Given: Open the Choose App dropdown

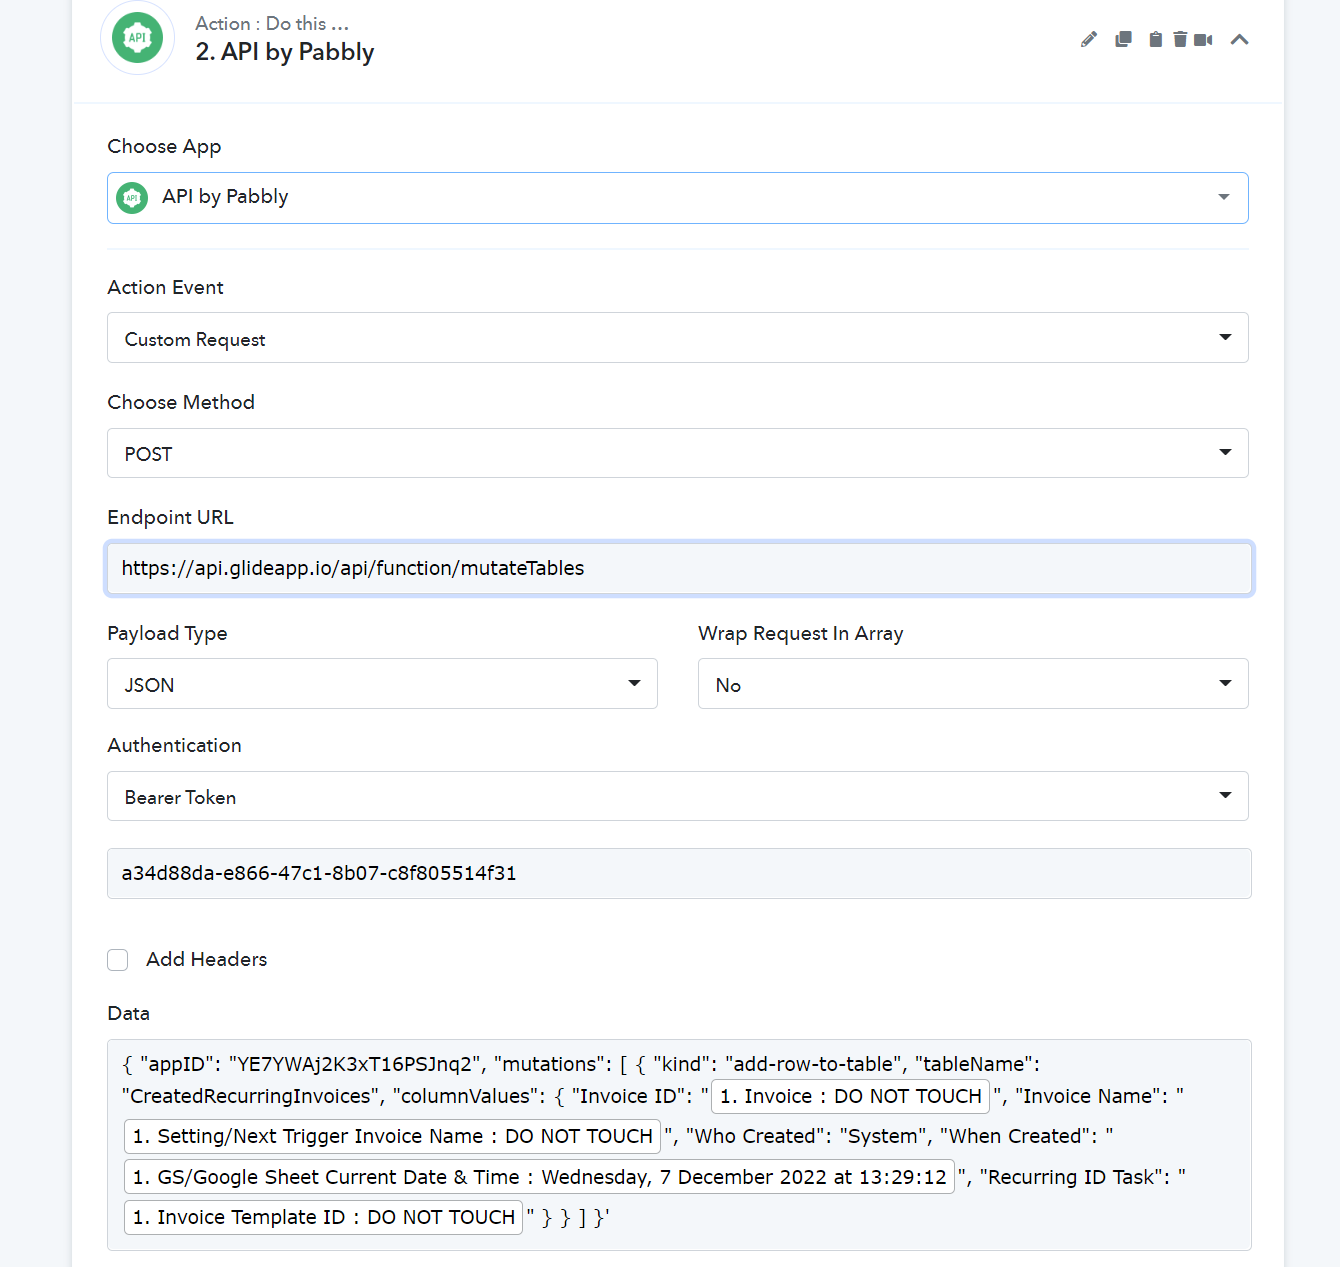Looking at the screenshot, I should pyautogui.click(x=678, y=198).
